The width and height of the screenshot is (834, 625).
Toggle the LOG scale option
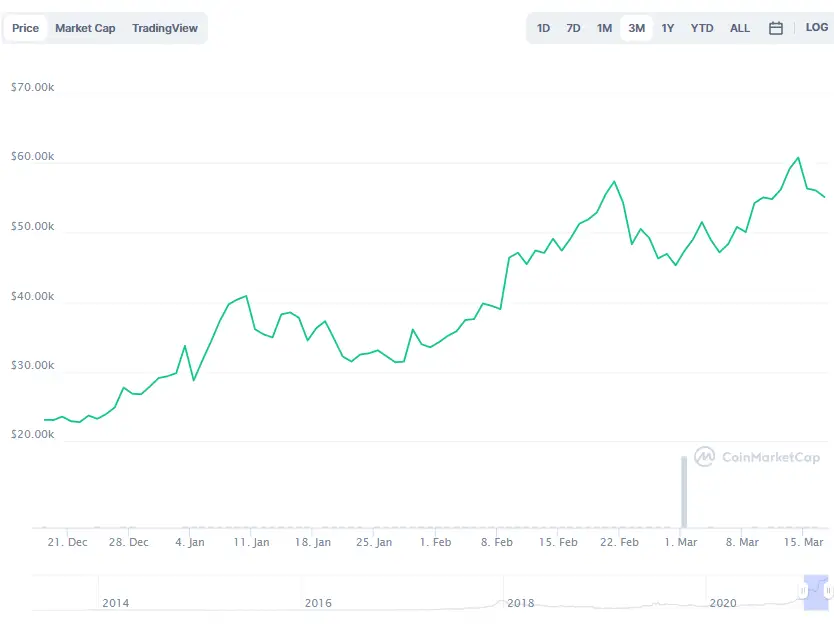[816, 28]
